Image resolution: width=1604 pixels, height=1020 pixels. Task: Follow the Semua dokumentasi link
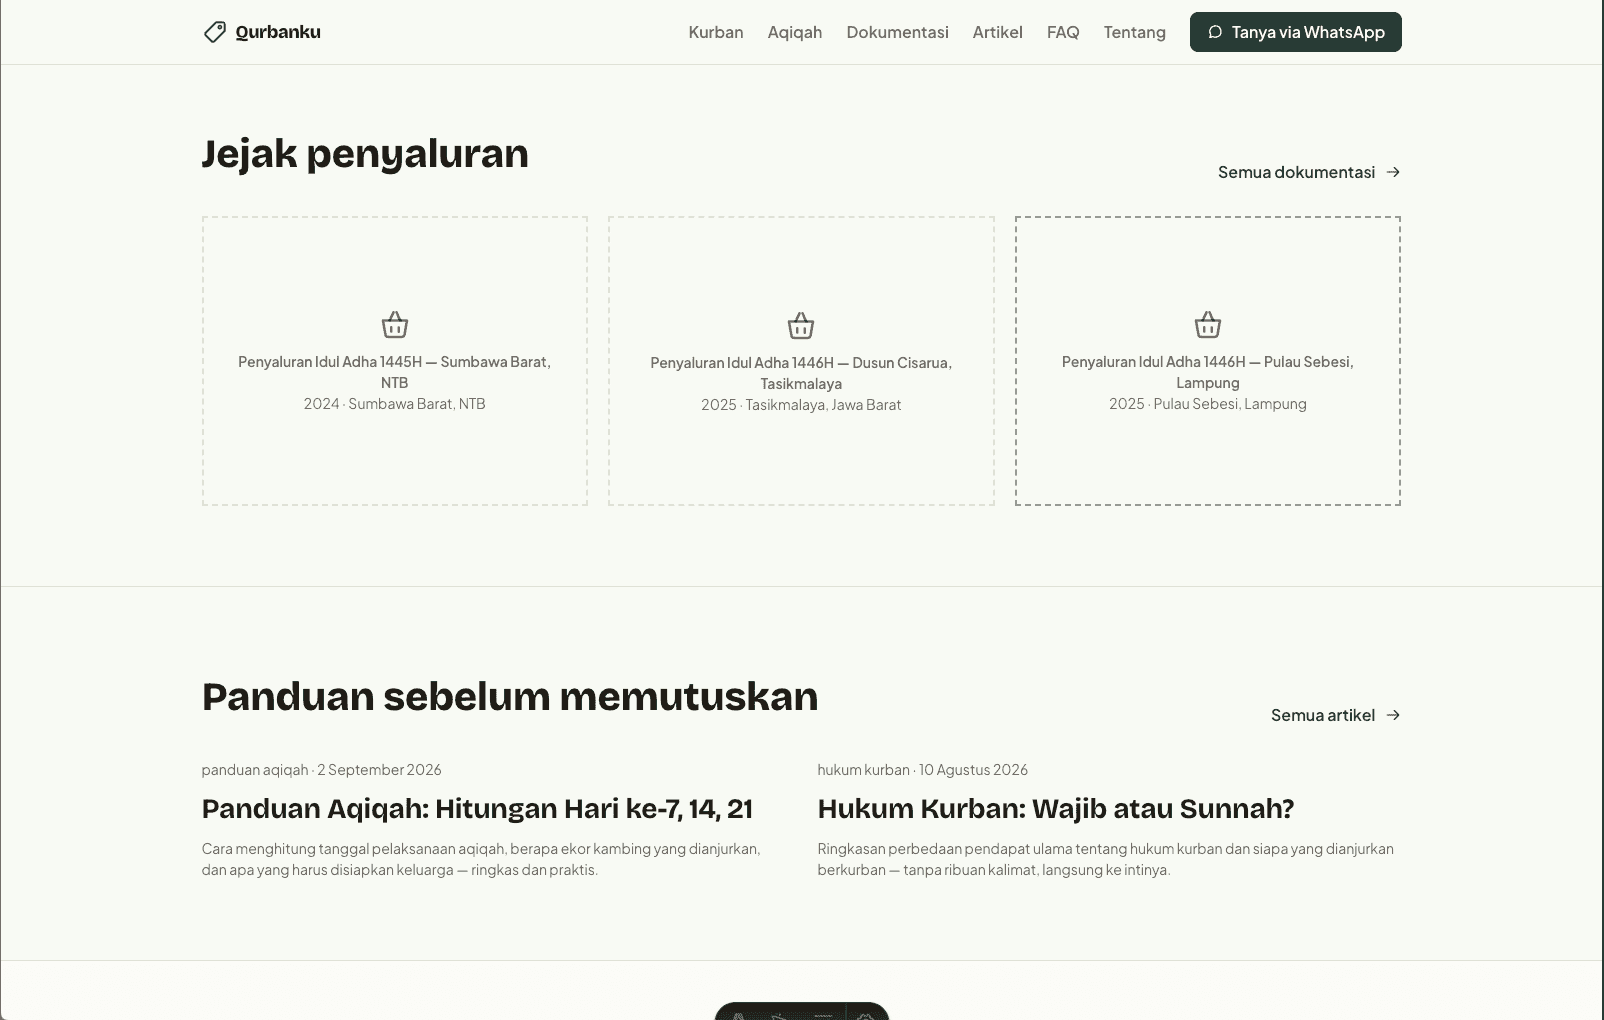1309,172
